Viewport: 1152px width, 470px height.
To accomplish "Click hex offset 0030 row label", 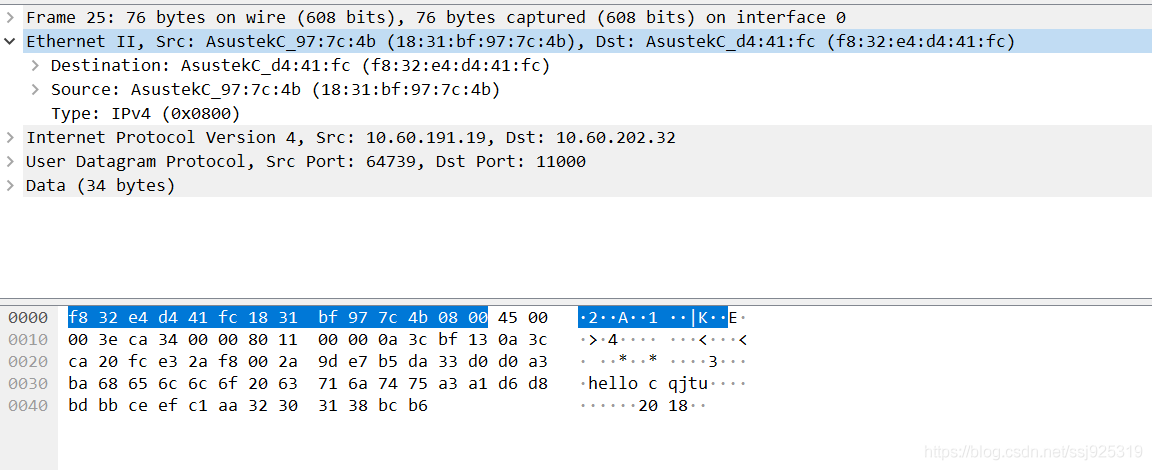I will click(x=28, y=383).
